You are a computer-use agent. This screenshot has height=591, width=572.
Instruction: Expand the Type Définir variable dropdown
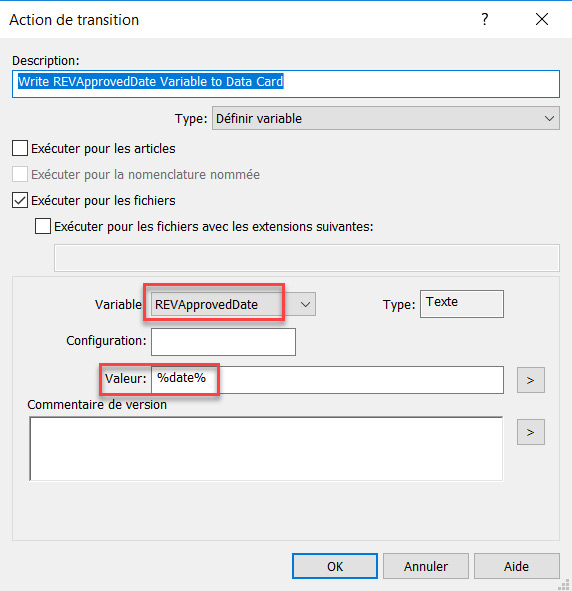coord(386,118)
